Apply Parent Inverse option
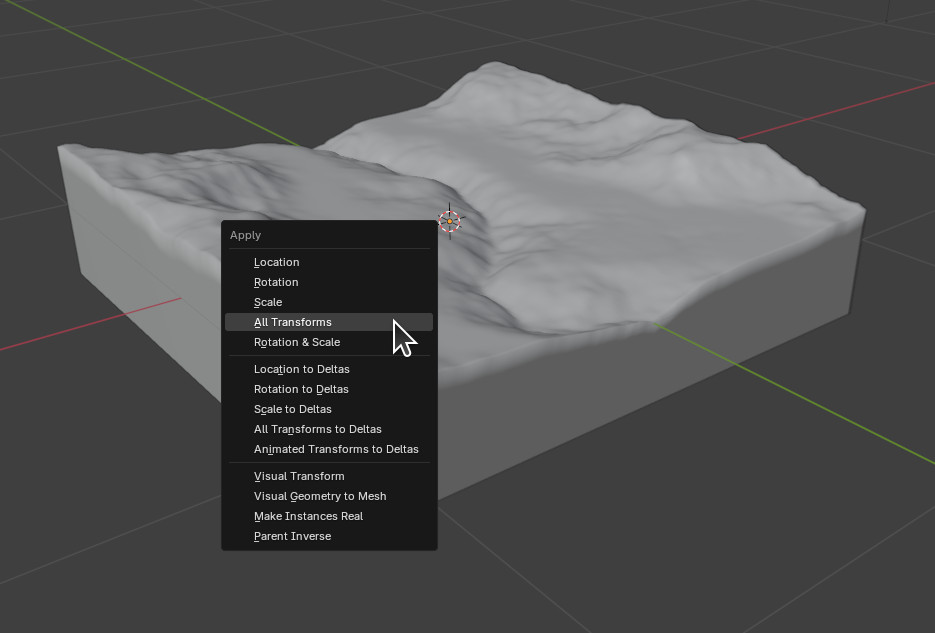935x633 pixels. point(292,536)
